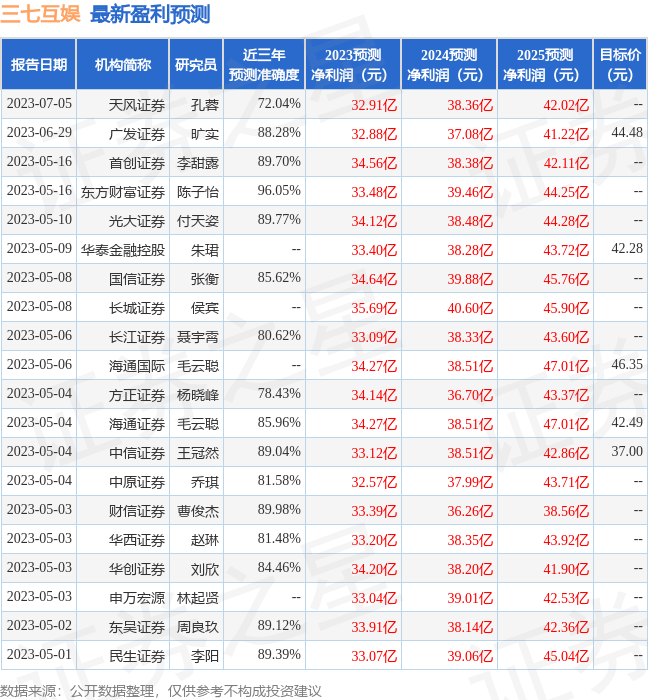Click the 39.46亿 profit value
This screenshot has height=700, width=648.
470,192
